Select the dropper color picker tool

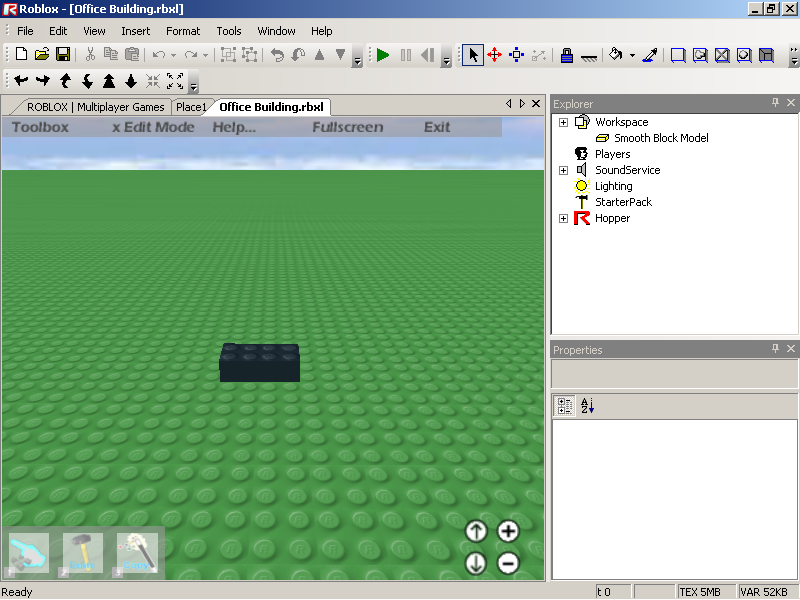(649, 55)
